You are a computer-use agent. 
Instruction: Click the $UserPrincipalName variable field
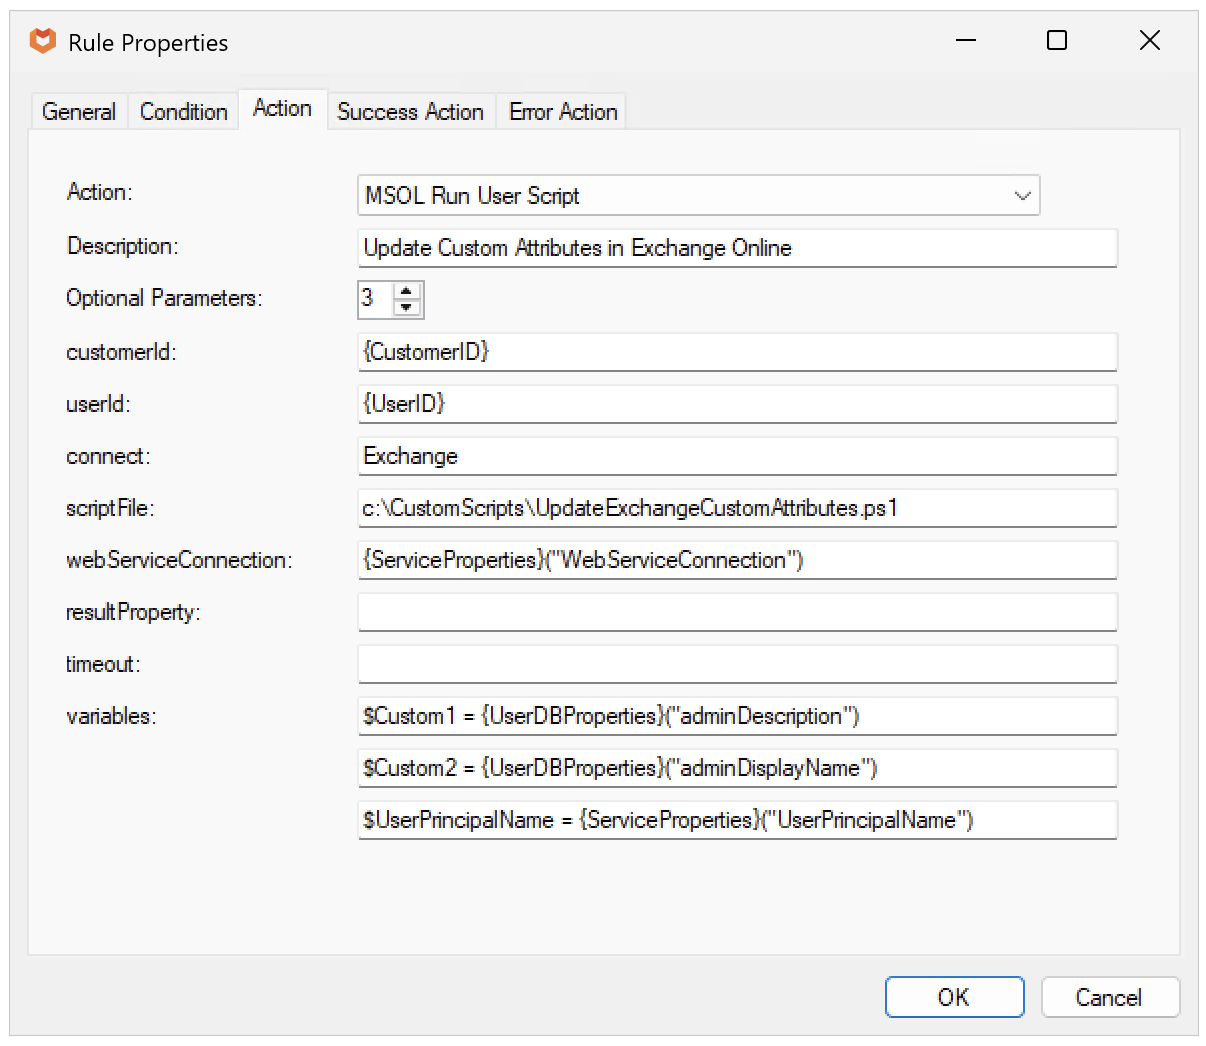pyautogui.click(x=737, y=820)
